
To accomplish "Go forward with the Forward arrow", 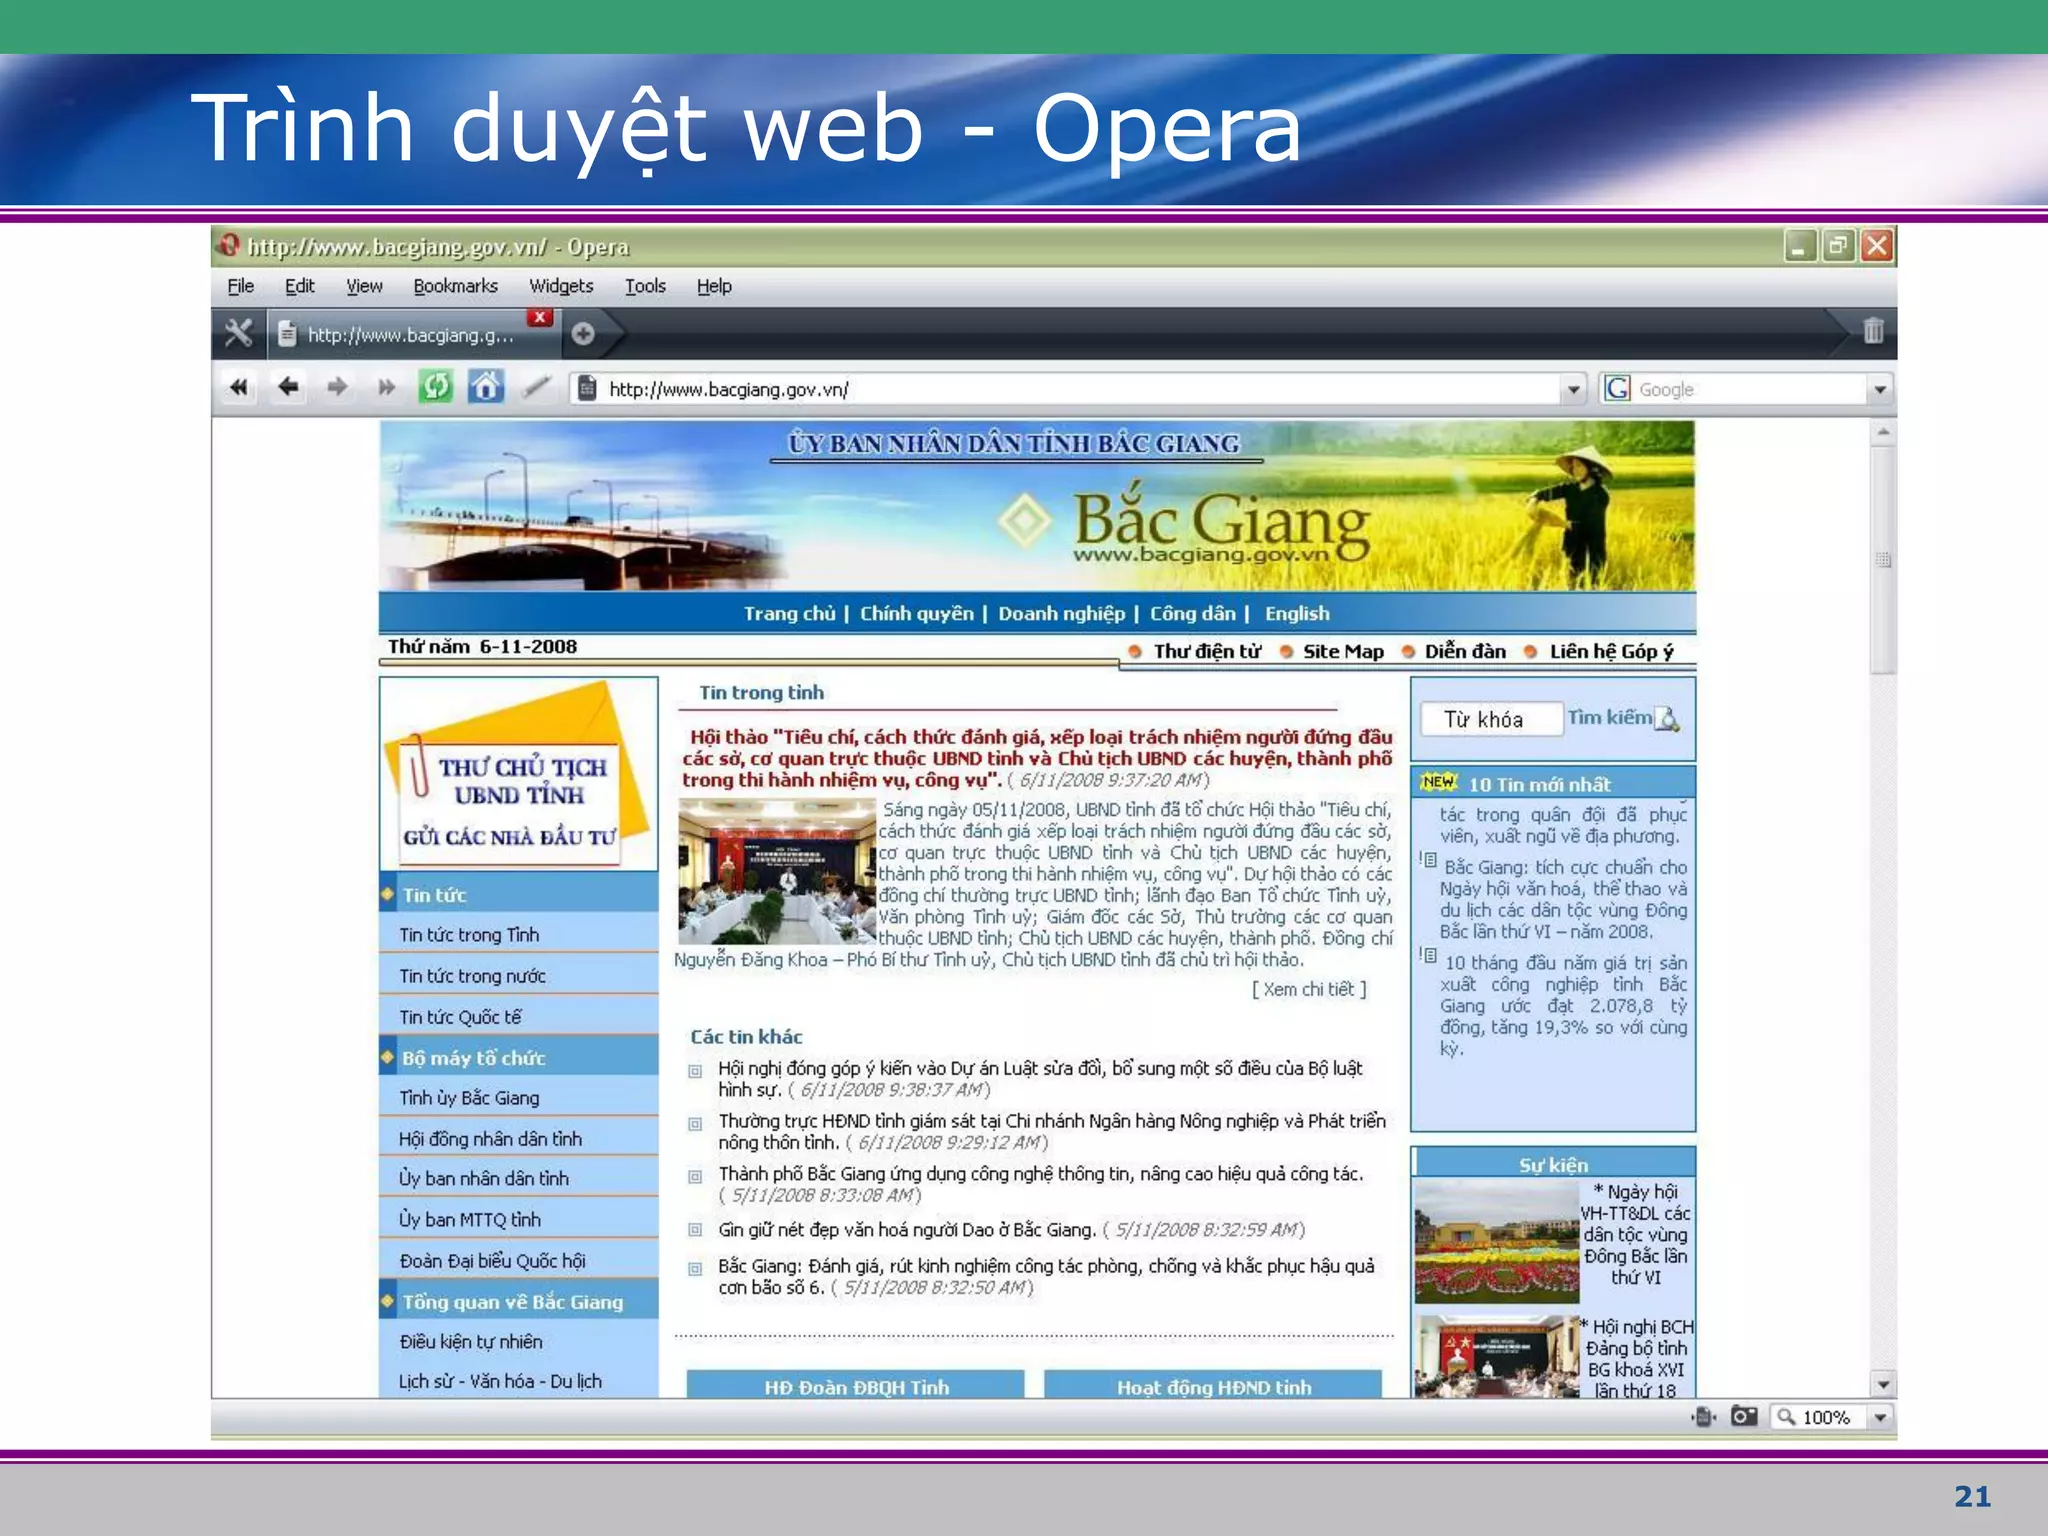I will click(x=338, y=387).
